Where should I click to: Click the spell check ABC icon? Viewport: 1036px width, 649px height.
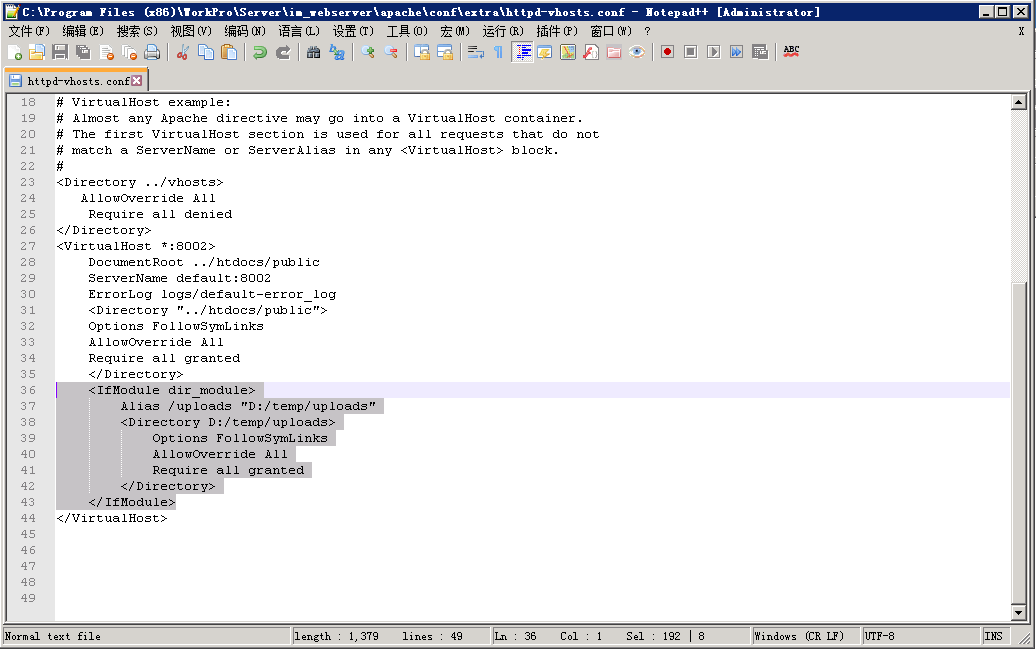(x=791, y=52)
